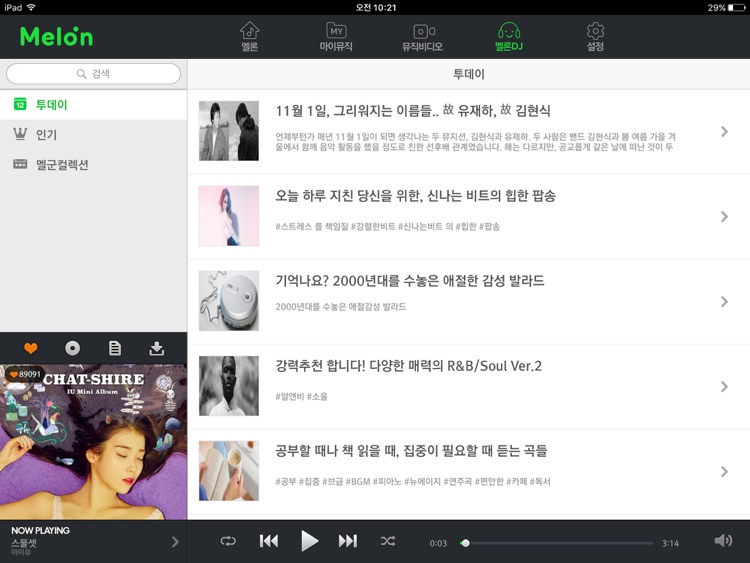This screenshot has width=750, height=563.
Task: Open the 설정 settings tab
Action: [596, 37]
